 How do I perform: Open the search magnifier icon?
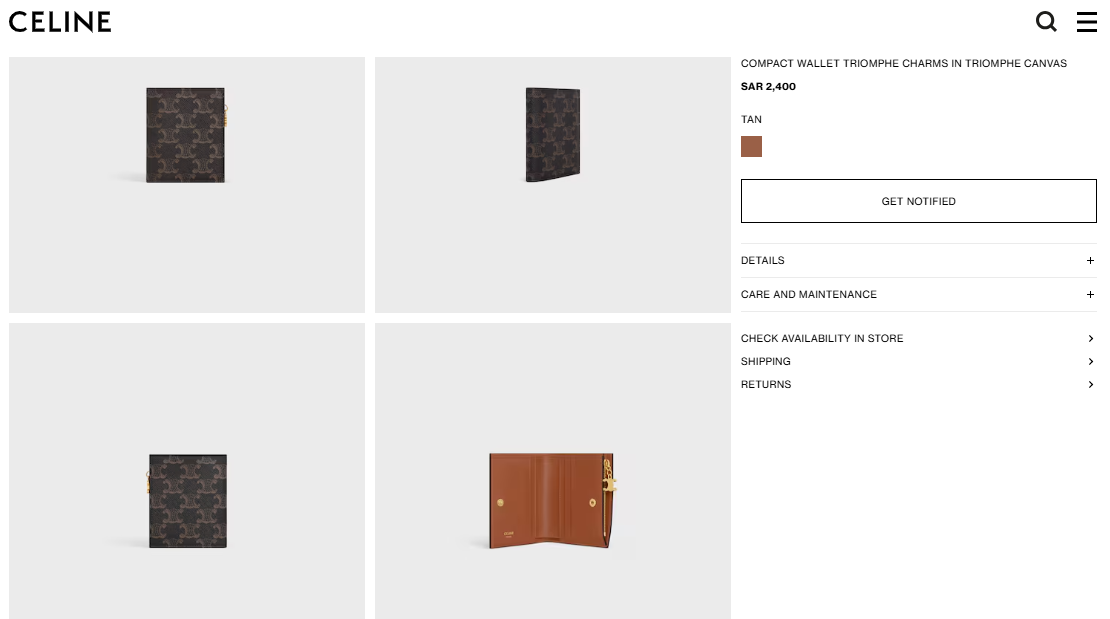1046,22
